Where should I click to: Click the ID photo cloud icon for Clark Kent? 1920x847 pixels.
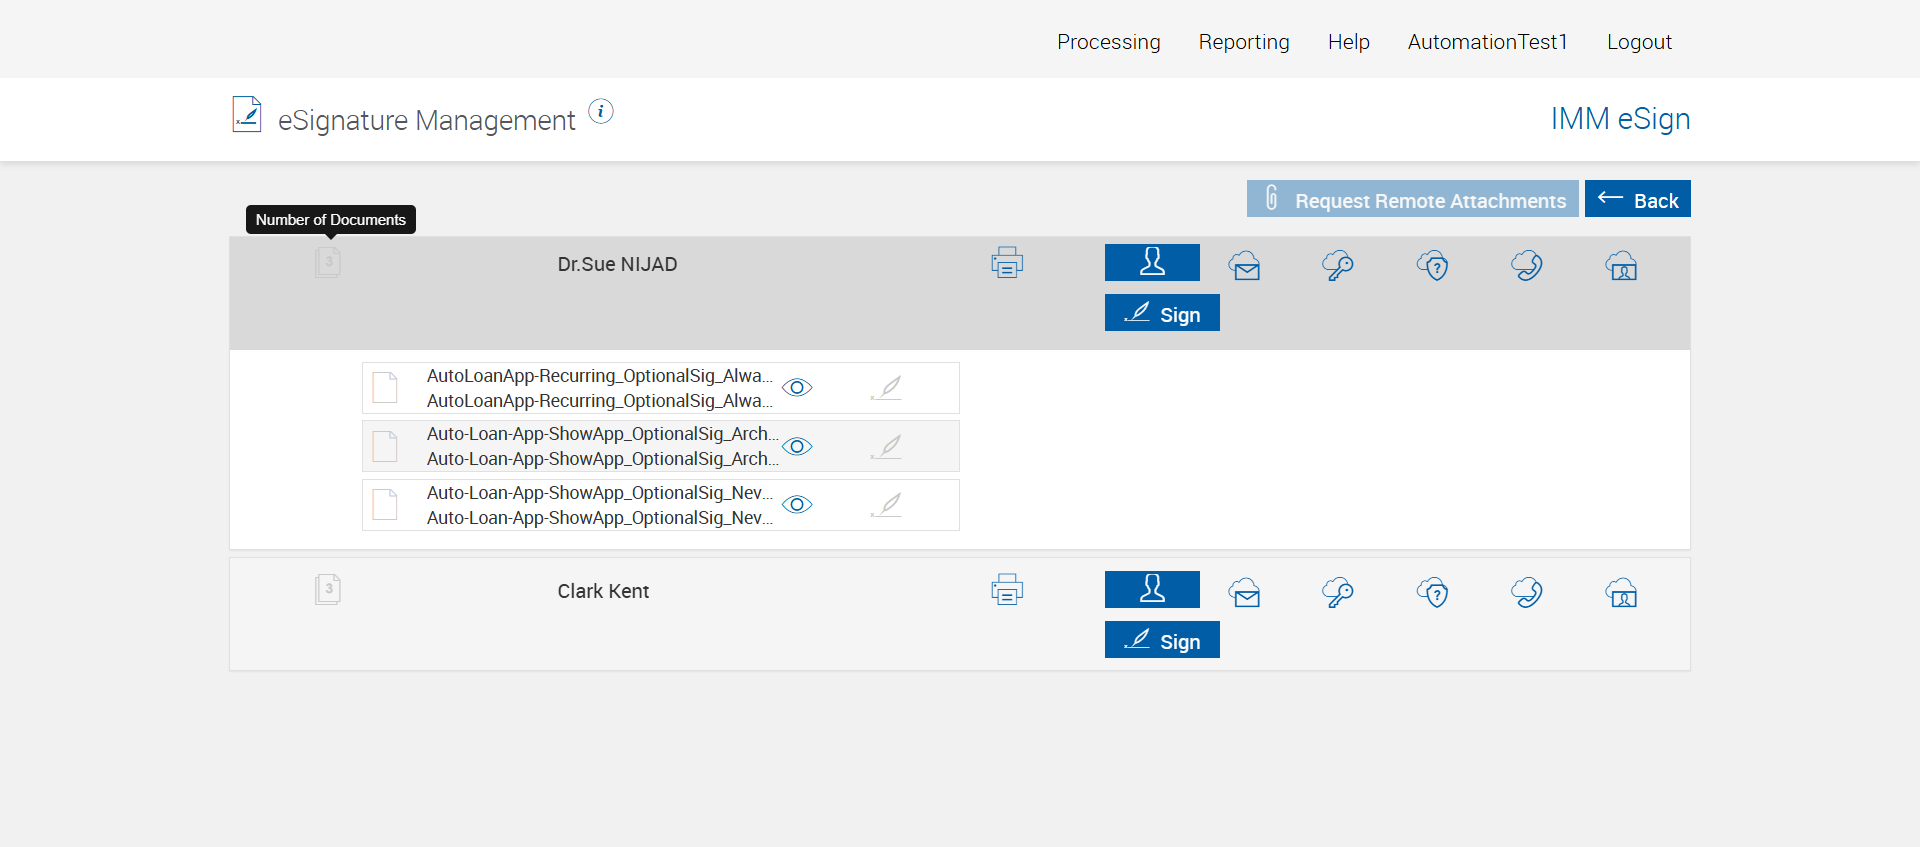[x=1621, y=593]
